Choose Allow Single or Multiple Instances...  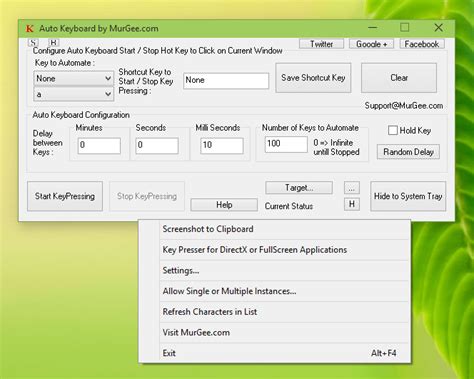(x=275, y=291)
